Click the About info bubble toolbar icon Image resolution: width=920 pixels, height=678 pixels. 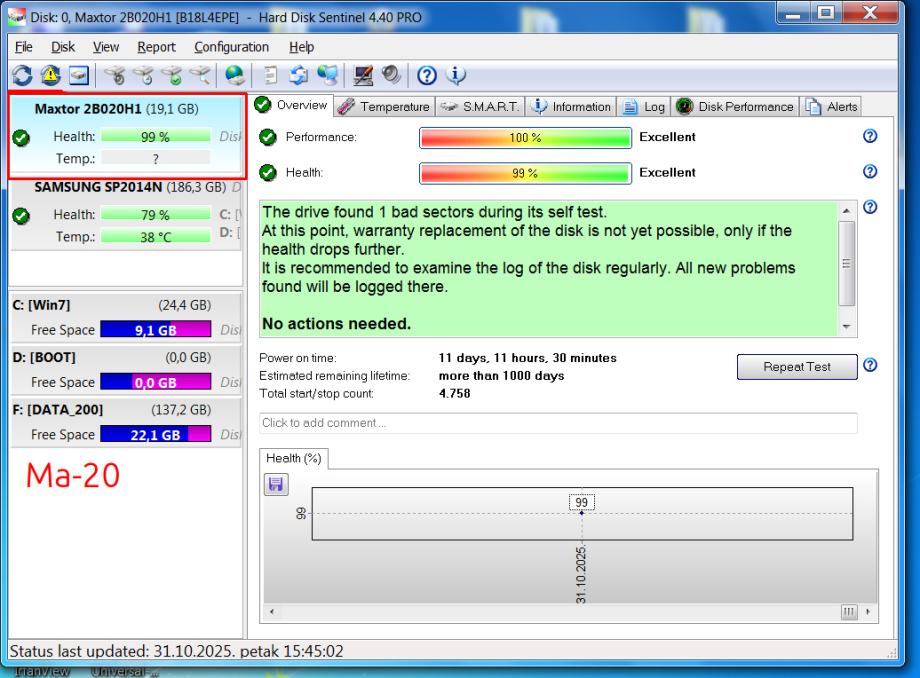[456, 75]
